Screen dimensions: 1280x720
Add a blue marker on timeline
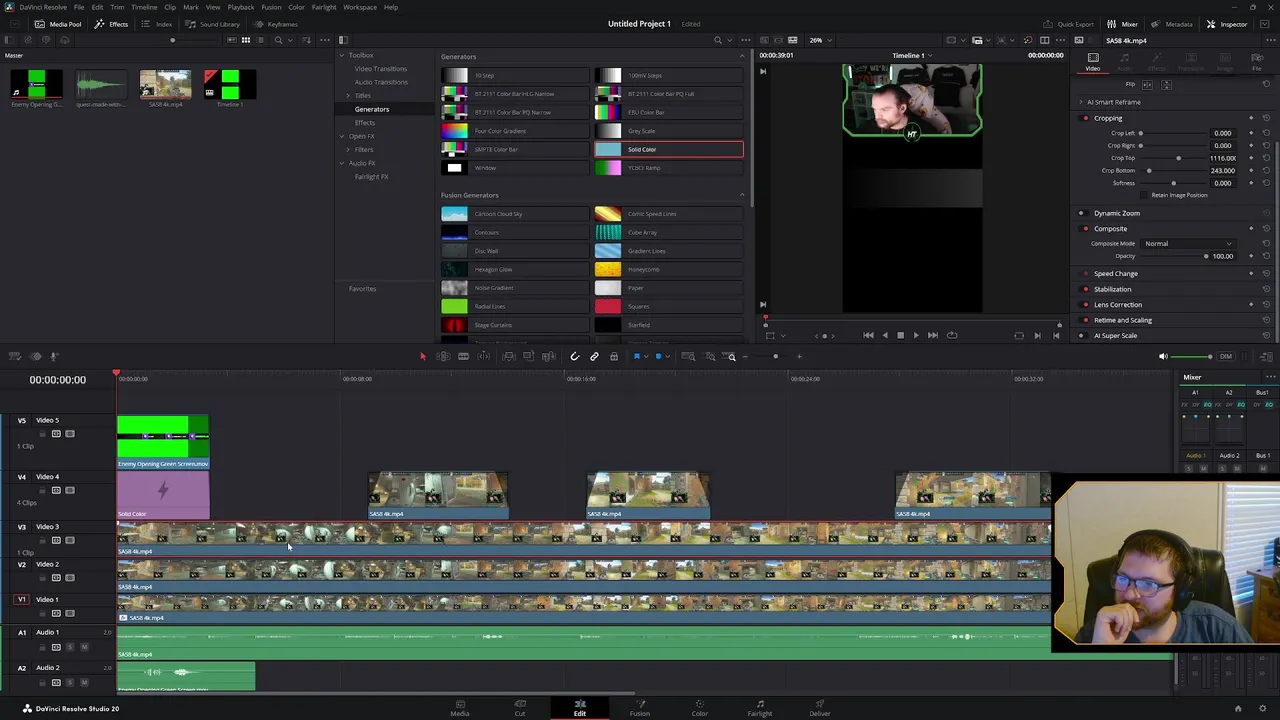[658, 356]
